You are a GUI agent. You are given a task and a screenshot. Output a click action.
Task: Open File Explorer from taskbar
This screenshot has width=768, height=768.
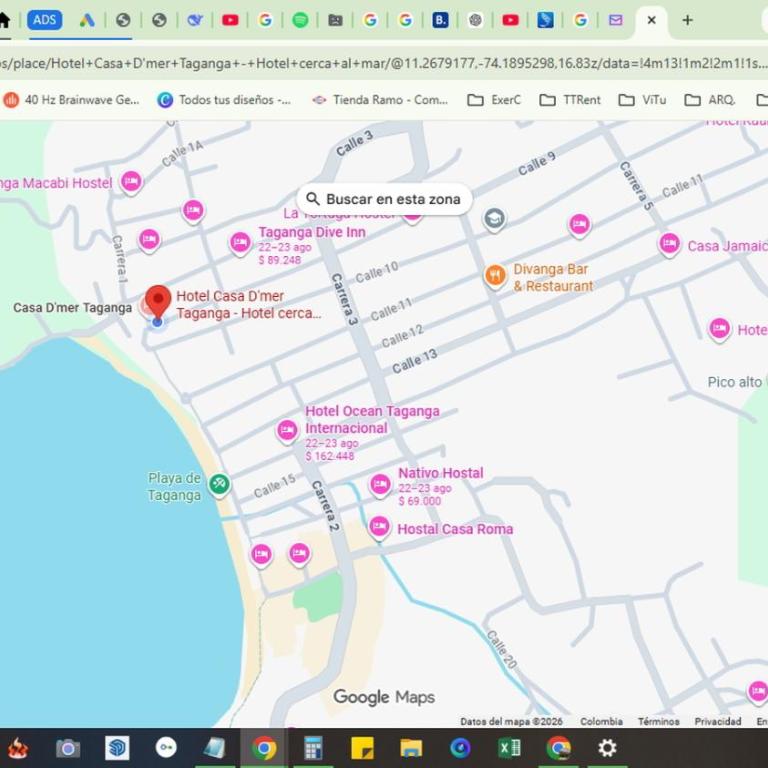pos(411,748)
